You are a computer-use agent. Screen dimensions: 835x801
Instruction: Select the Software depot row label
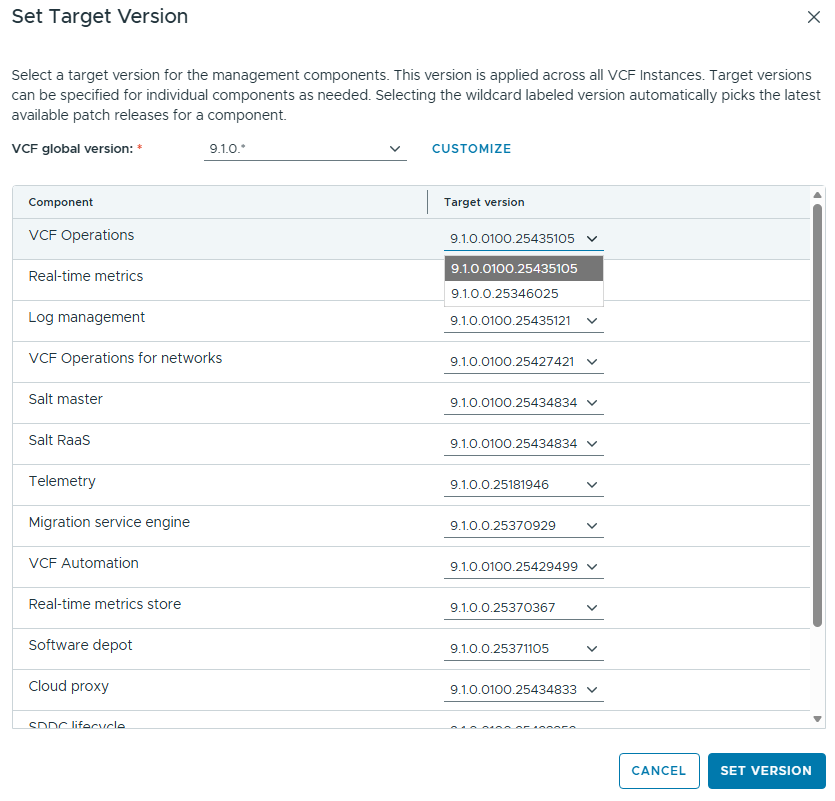click(80, 645)
